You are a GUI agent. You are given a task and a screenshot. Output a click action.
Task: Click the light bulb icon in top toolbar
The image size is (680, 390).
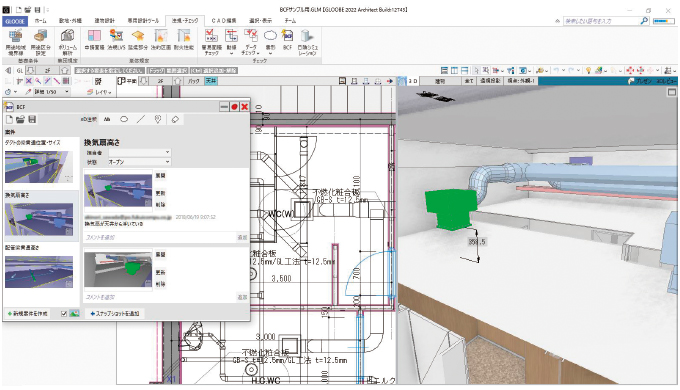(588, 70)
